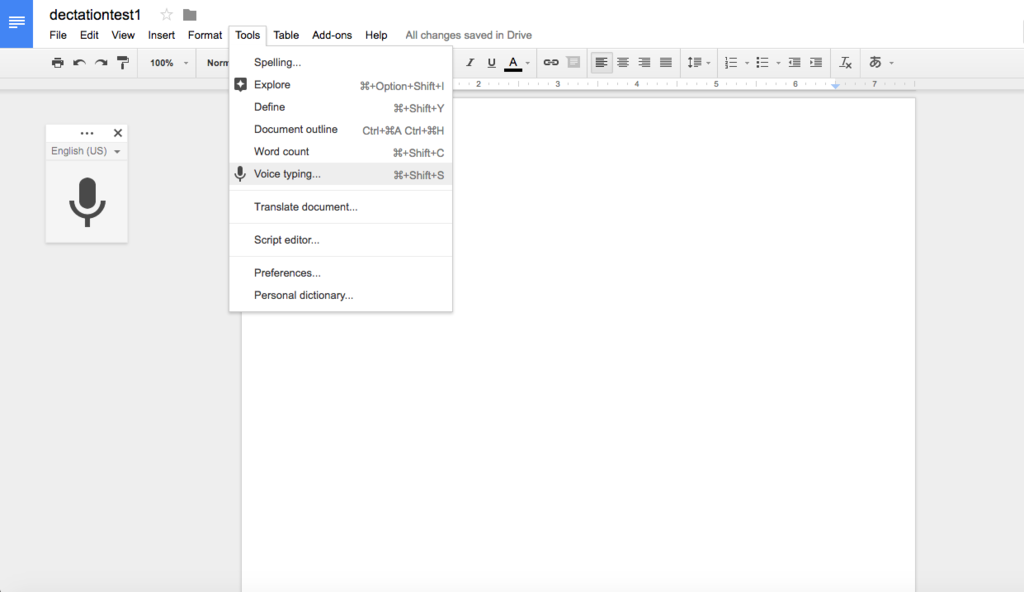Open the Add-ons menu

click(x=332, y=35)
